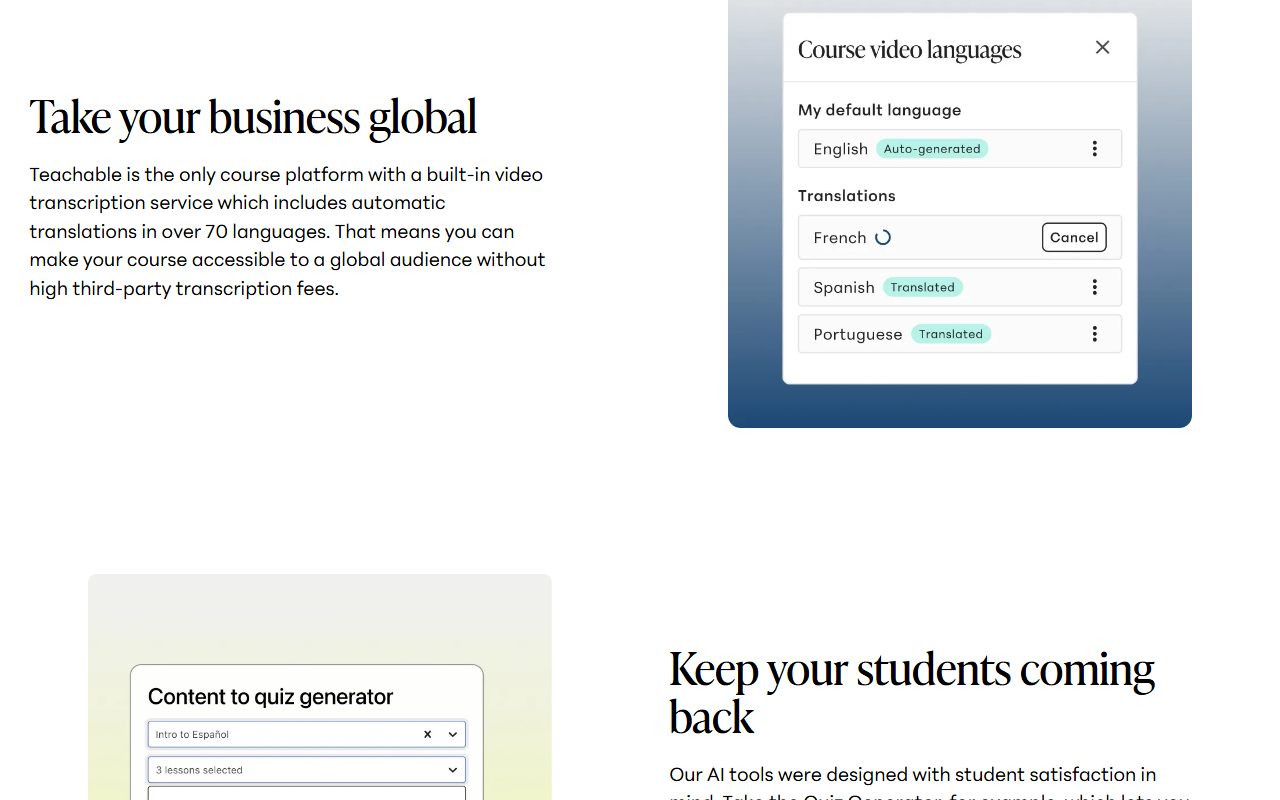Select the Take your business global heading
1280x800 pixels.
[253, 117]
